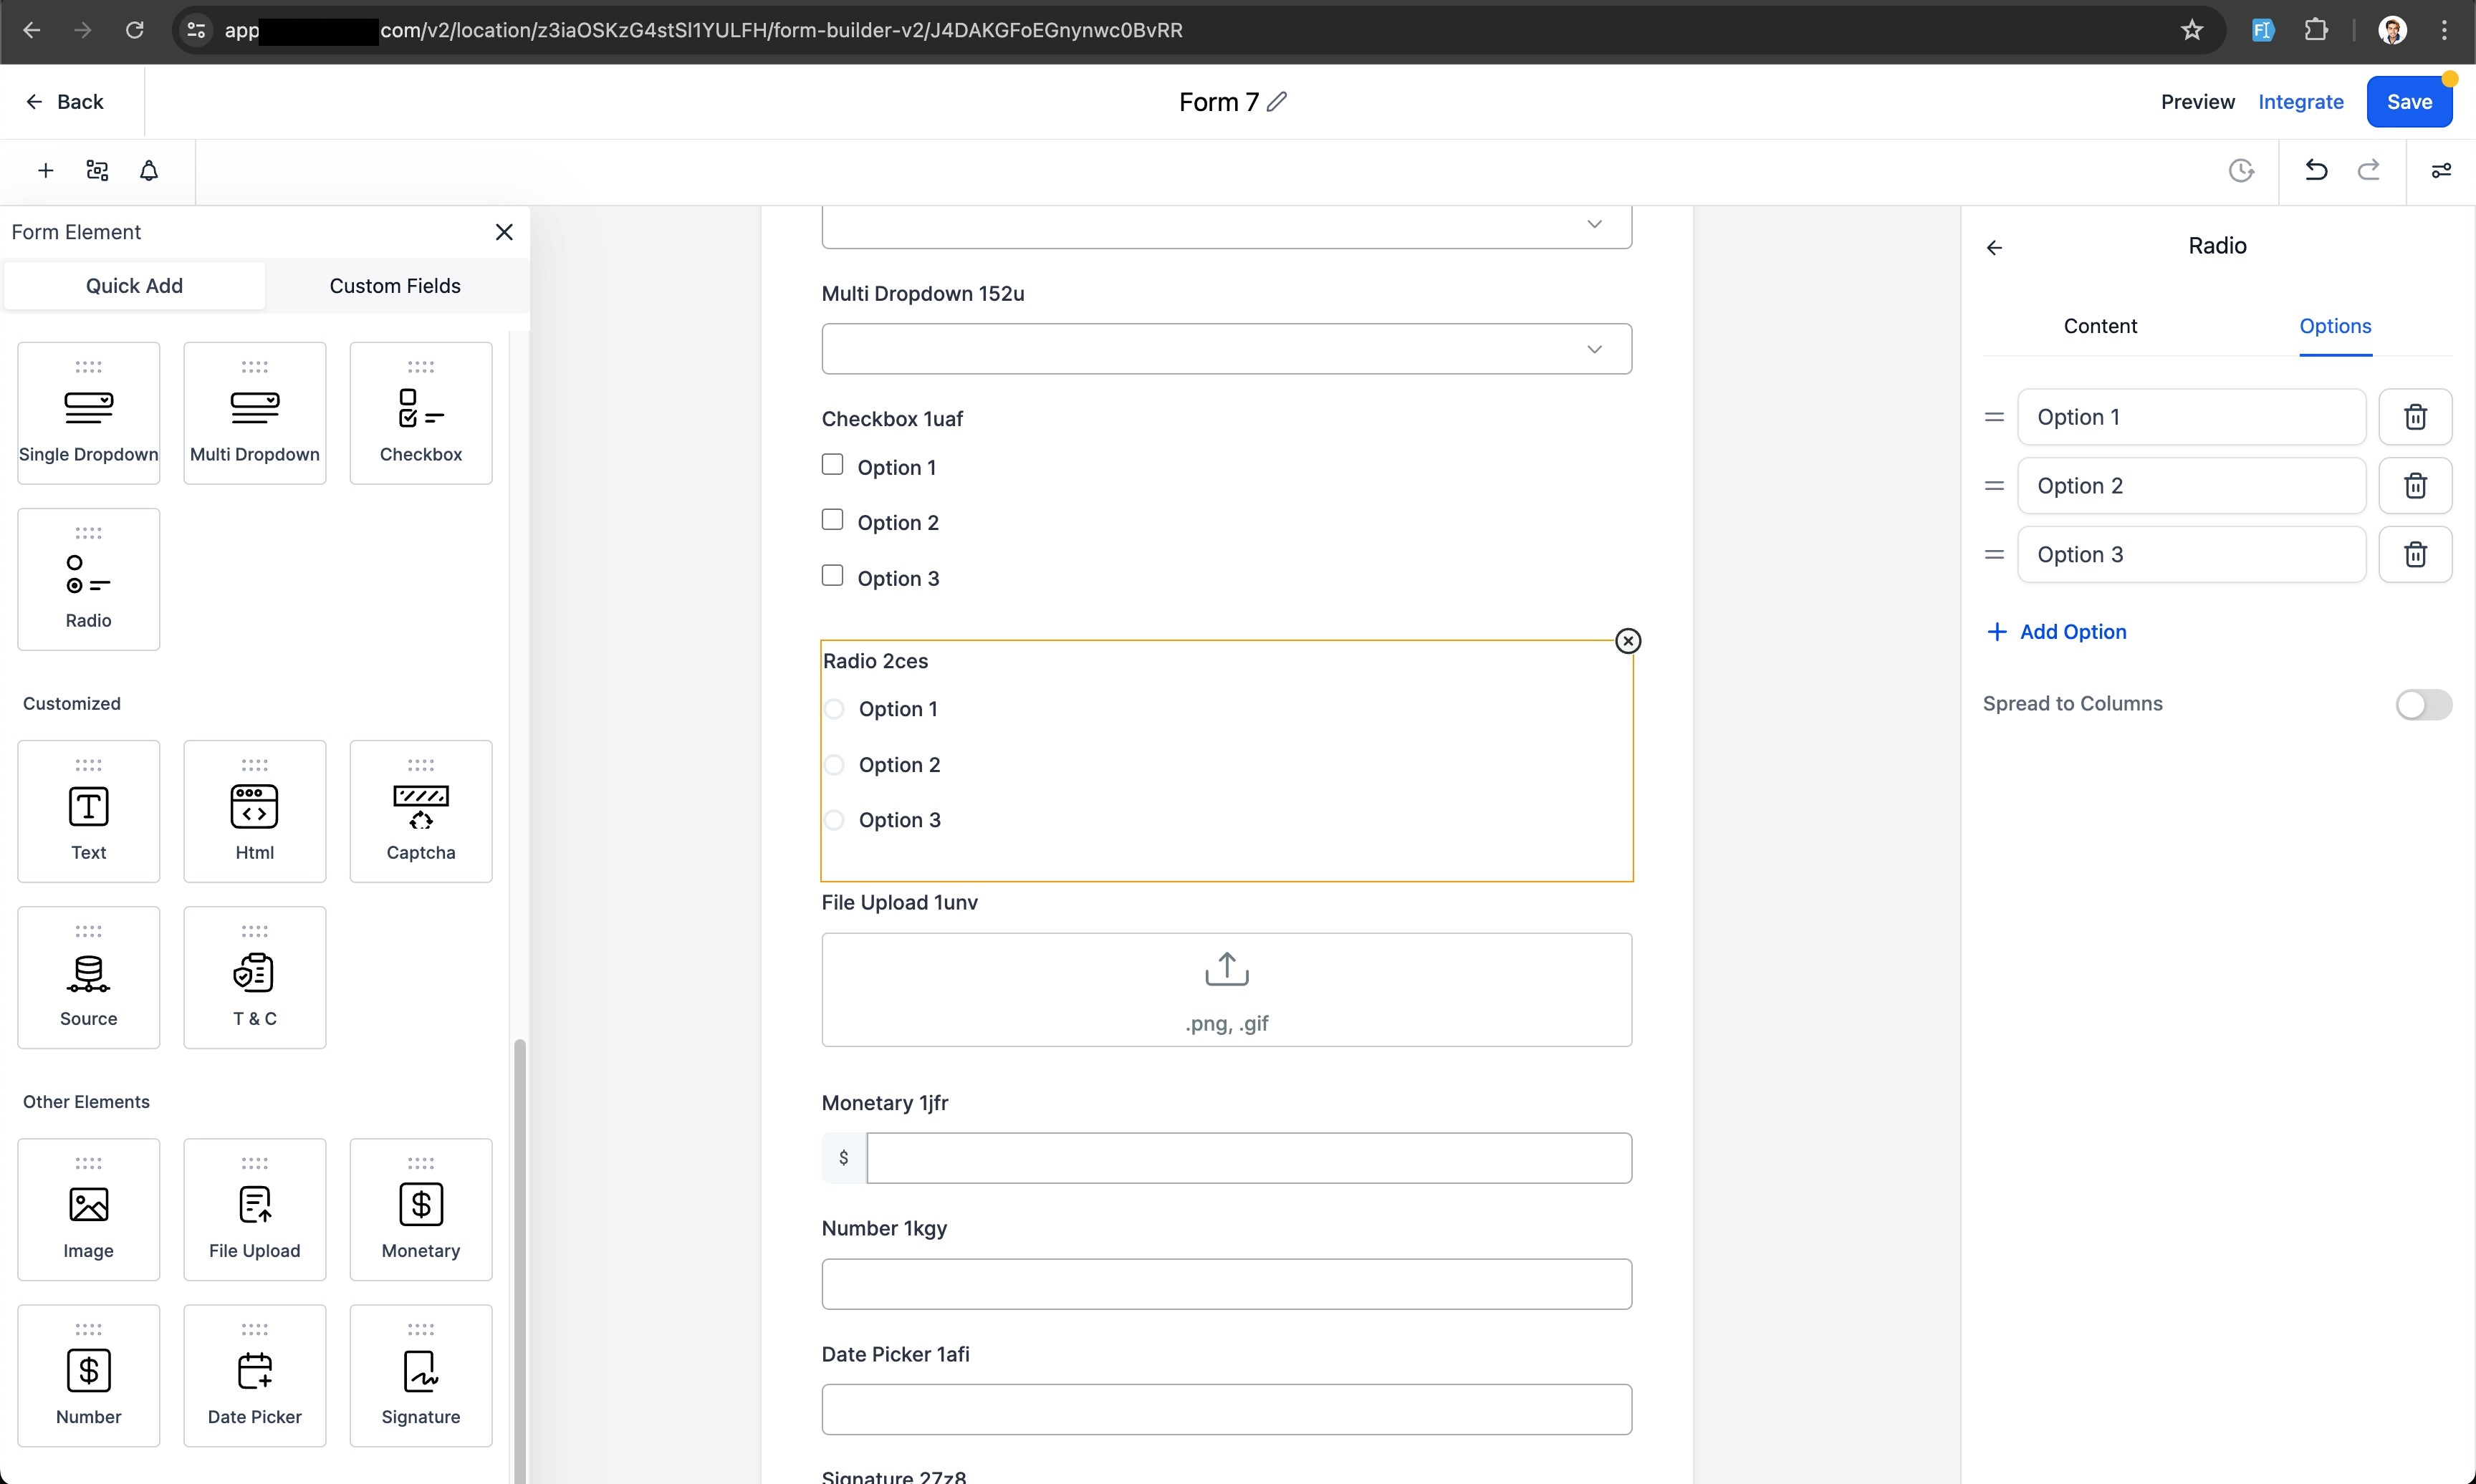Add the Html element

point(254,811)
